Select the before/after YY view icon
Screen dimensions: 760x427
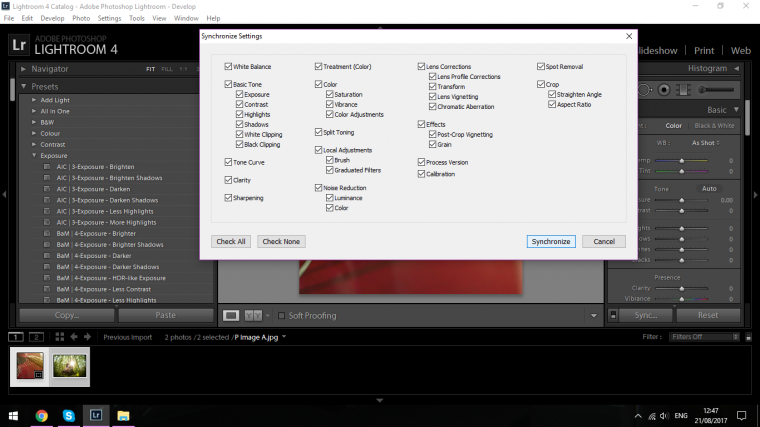pyautogui.click(x=253, y=316)
